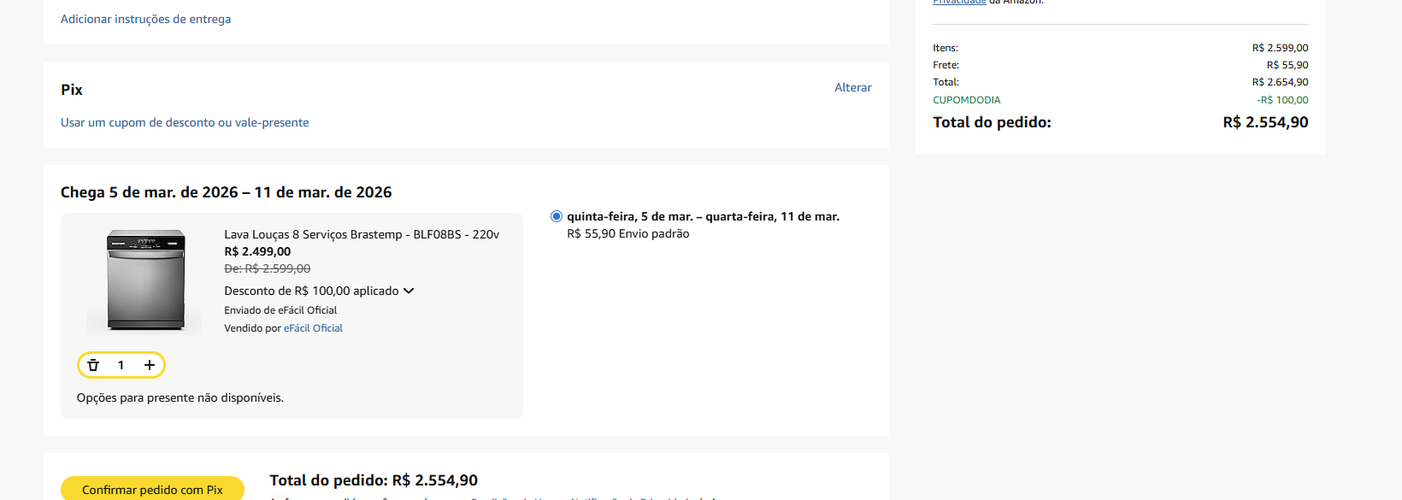The width and height of the screenshot is (1402, 500).
Task: Click the 'R$ 2.599,00' items value in summary
Action: (x=1280, y=48)
